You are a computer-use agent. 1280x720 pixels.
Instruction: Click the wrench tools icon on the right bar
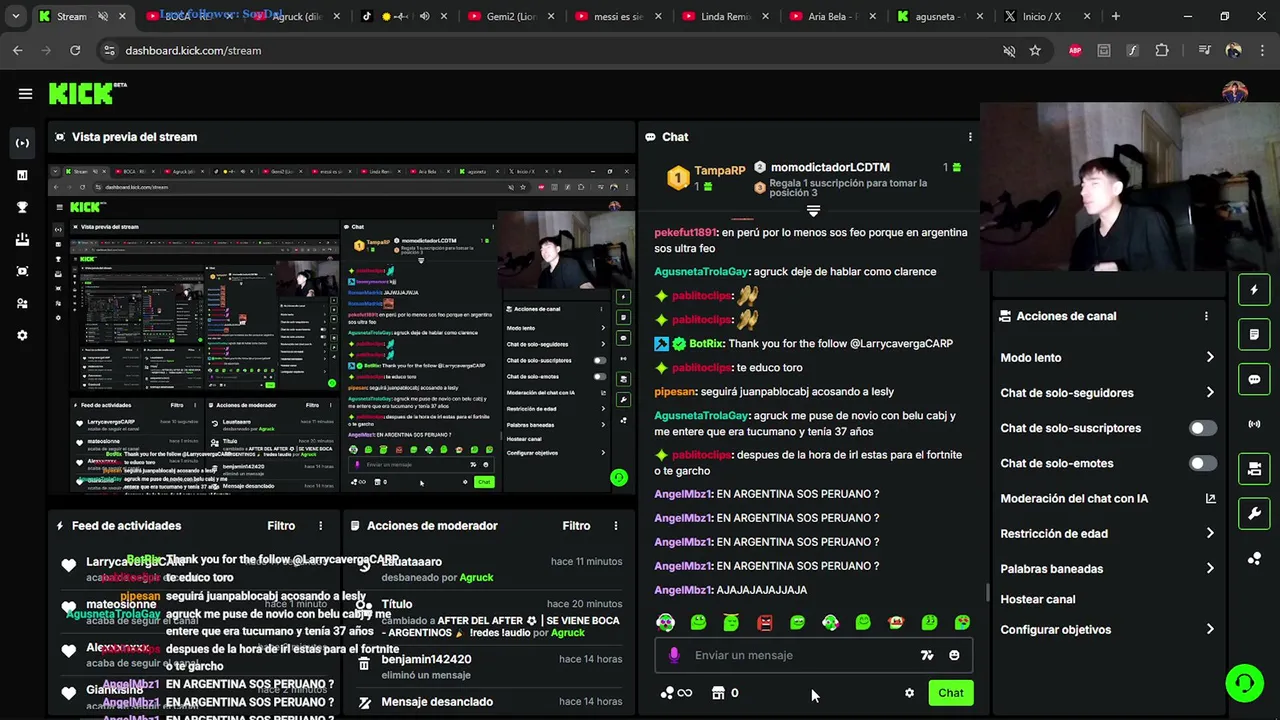1254,514
